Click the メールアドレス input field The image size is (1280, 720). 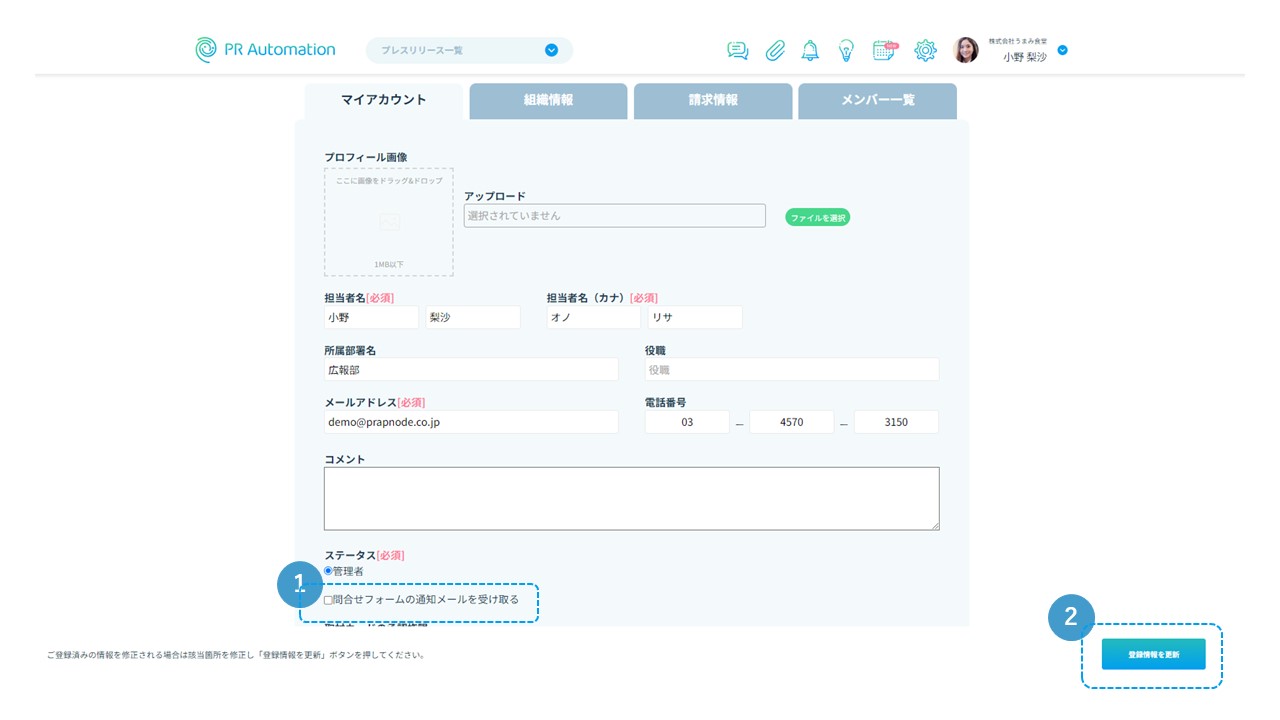470,422
